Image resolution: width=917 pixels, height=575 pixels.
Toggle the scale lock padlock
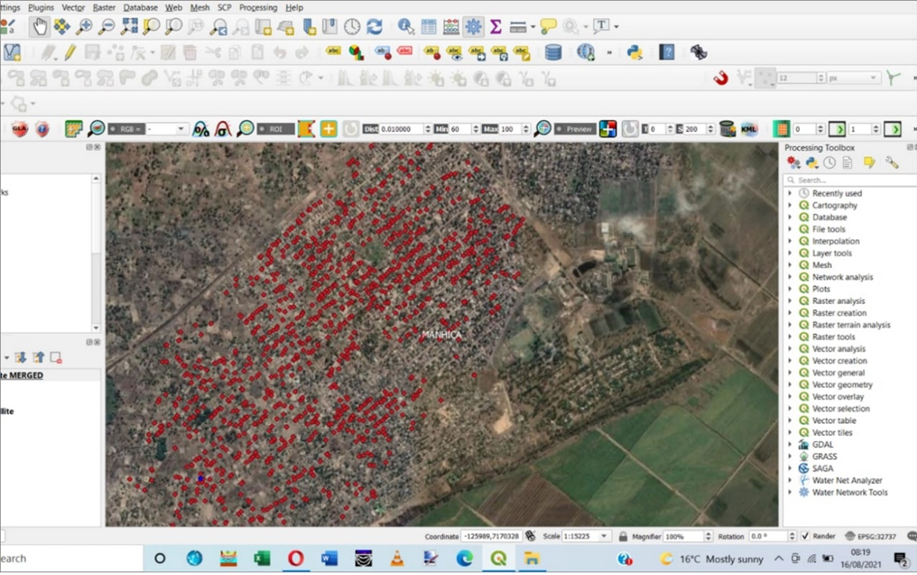click(622, 537)
